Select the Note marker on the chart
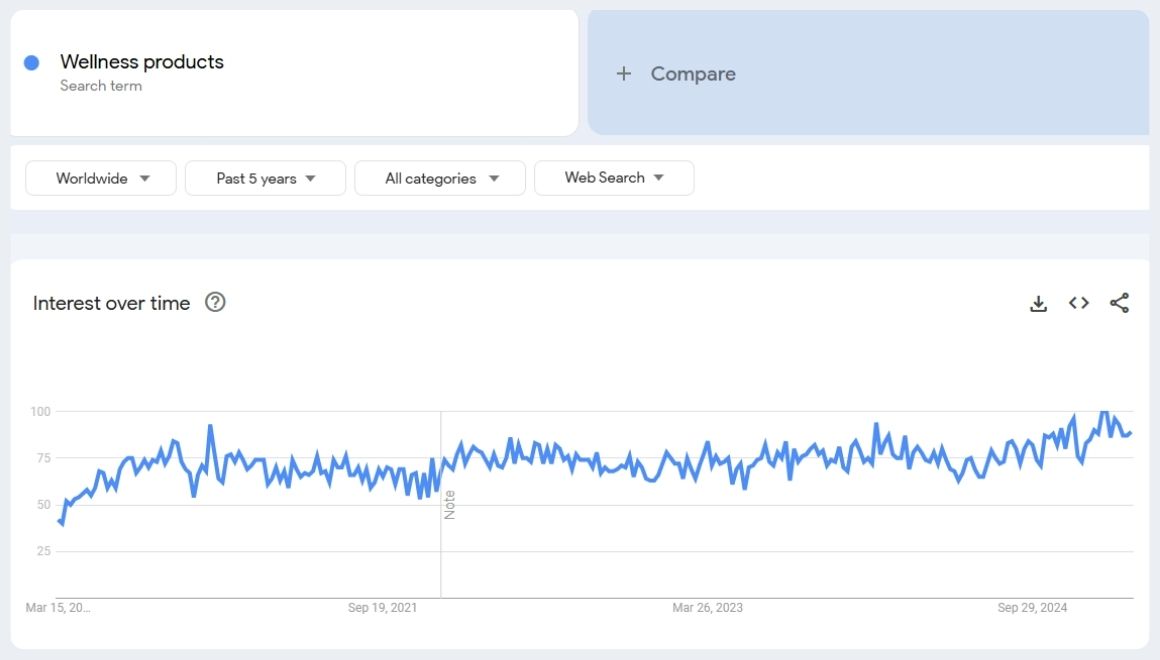1160x660 pixels. tap(450, 504)
